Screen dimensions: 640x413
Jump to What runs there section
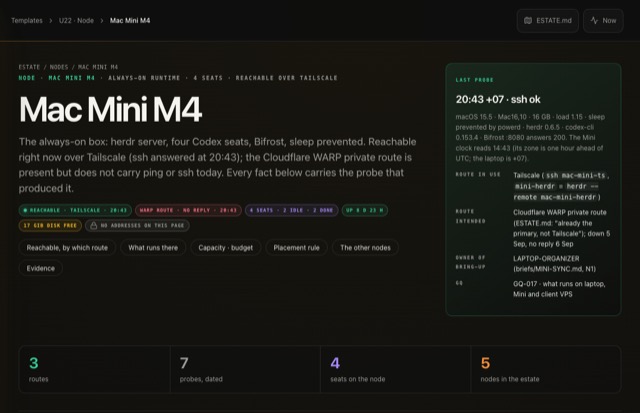click(153, 248)
